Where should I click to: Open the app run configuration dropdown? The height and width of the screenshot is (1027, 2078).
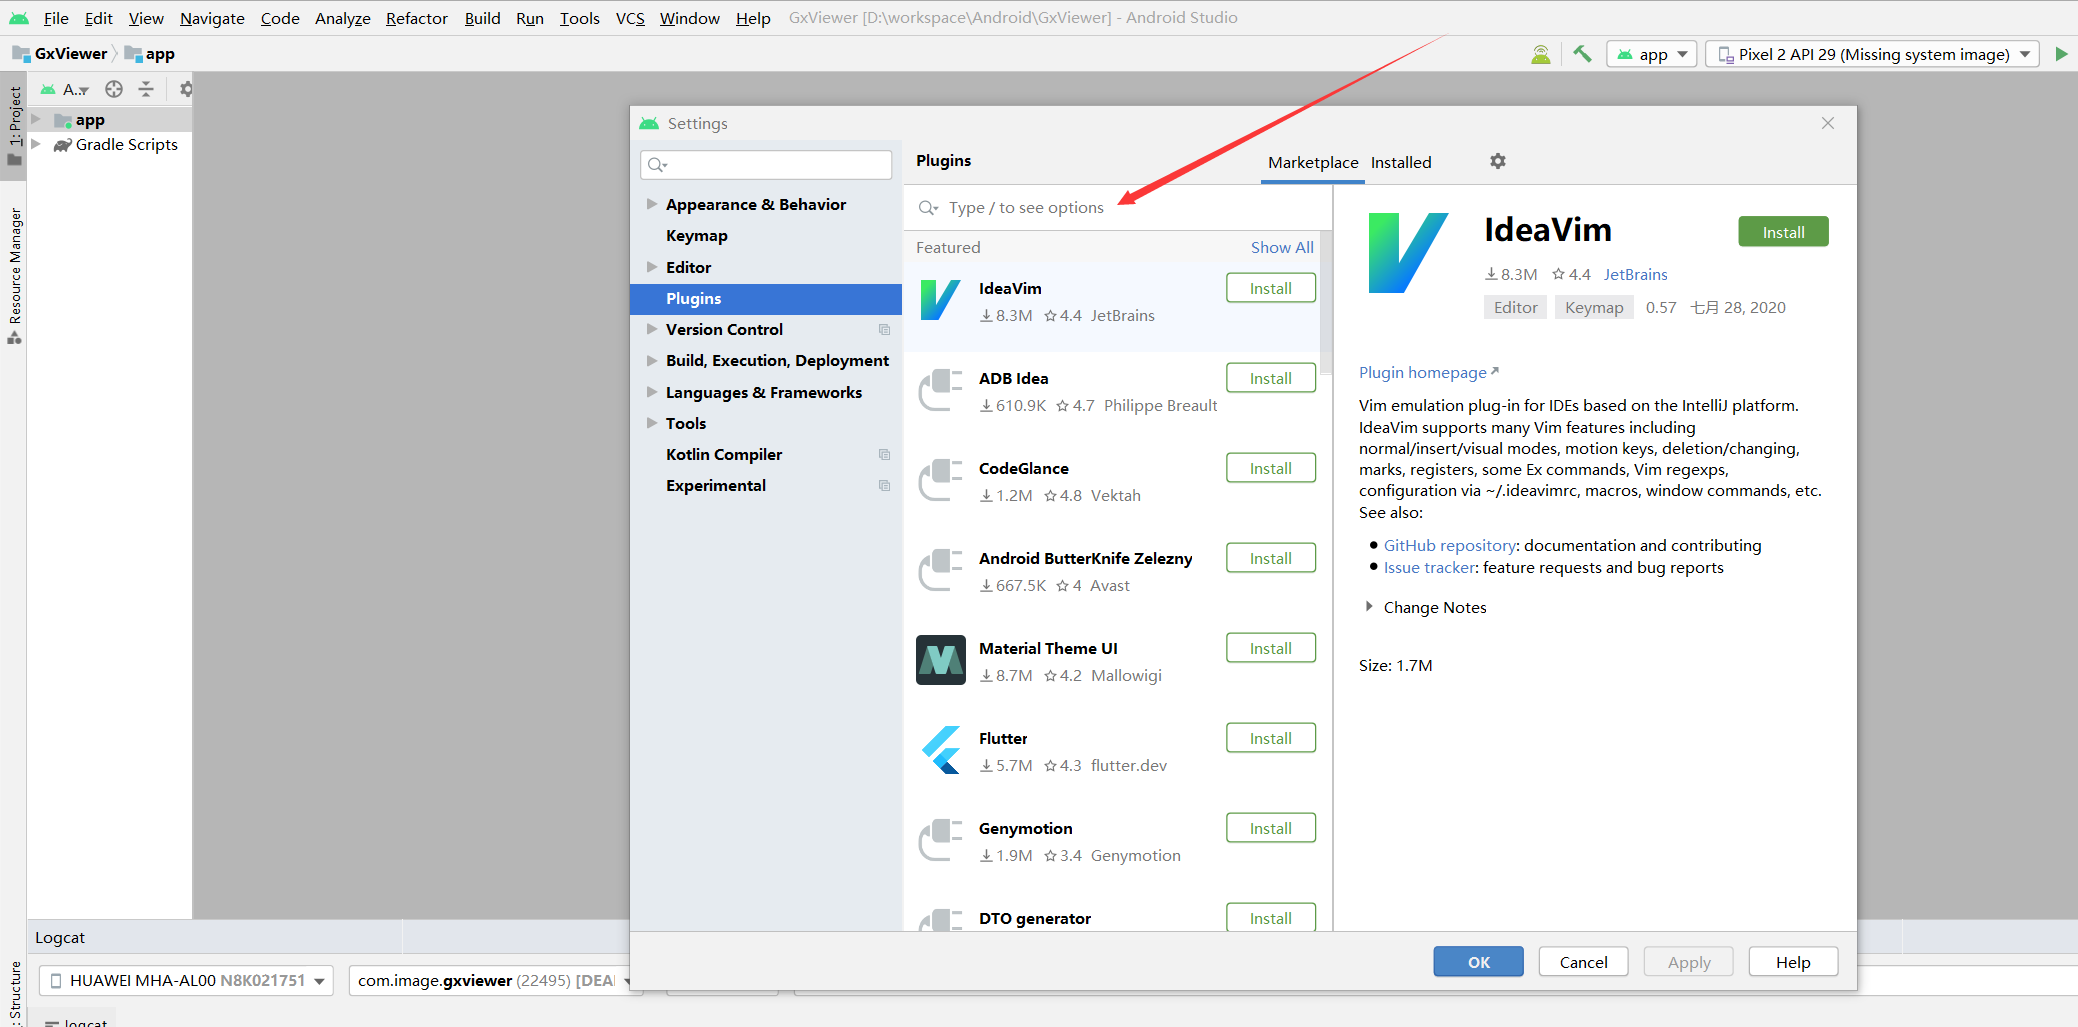tap(1652, 54)
